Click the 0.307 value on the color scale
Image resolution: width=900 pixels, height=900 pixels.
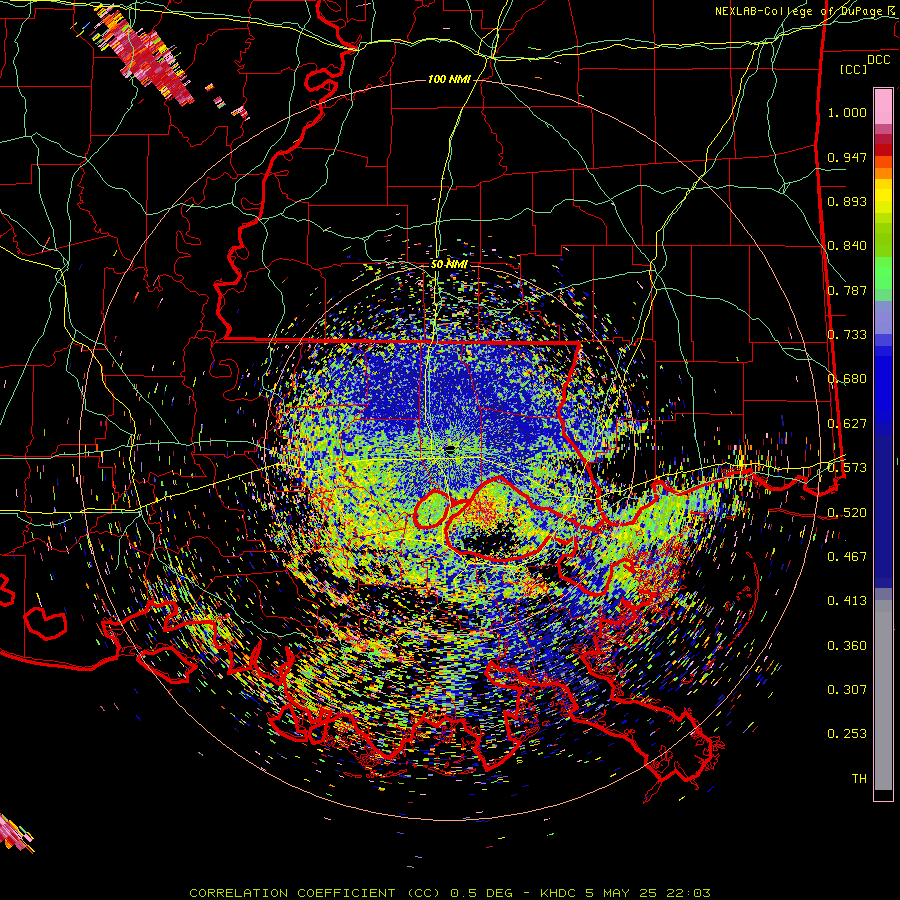847,690
